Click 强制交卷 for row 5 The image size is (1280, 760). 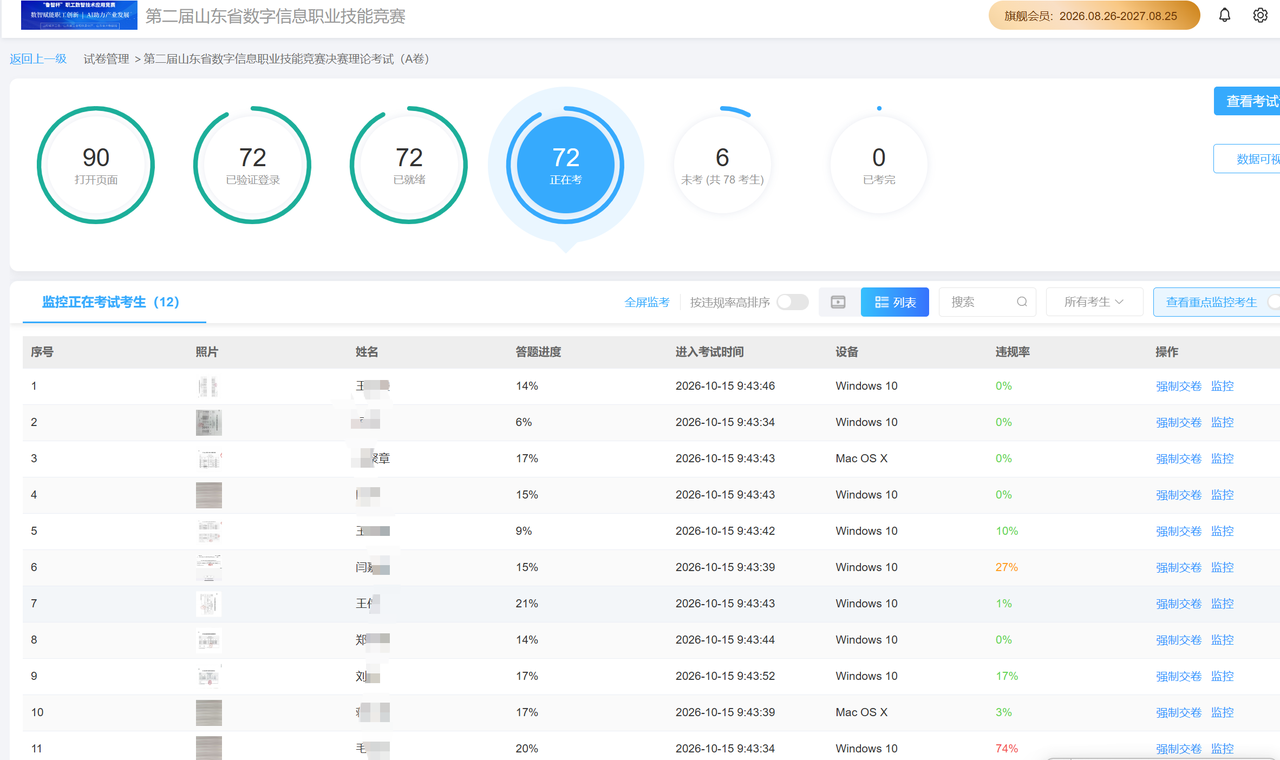[x=1179, y=531]
